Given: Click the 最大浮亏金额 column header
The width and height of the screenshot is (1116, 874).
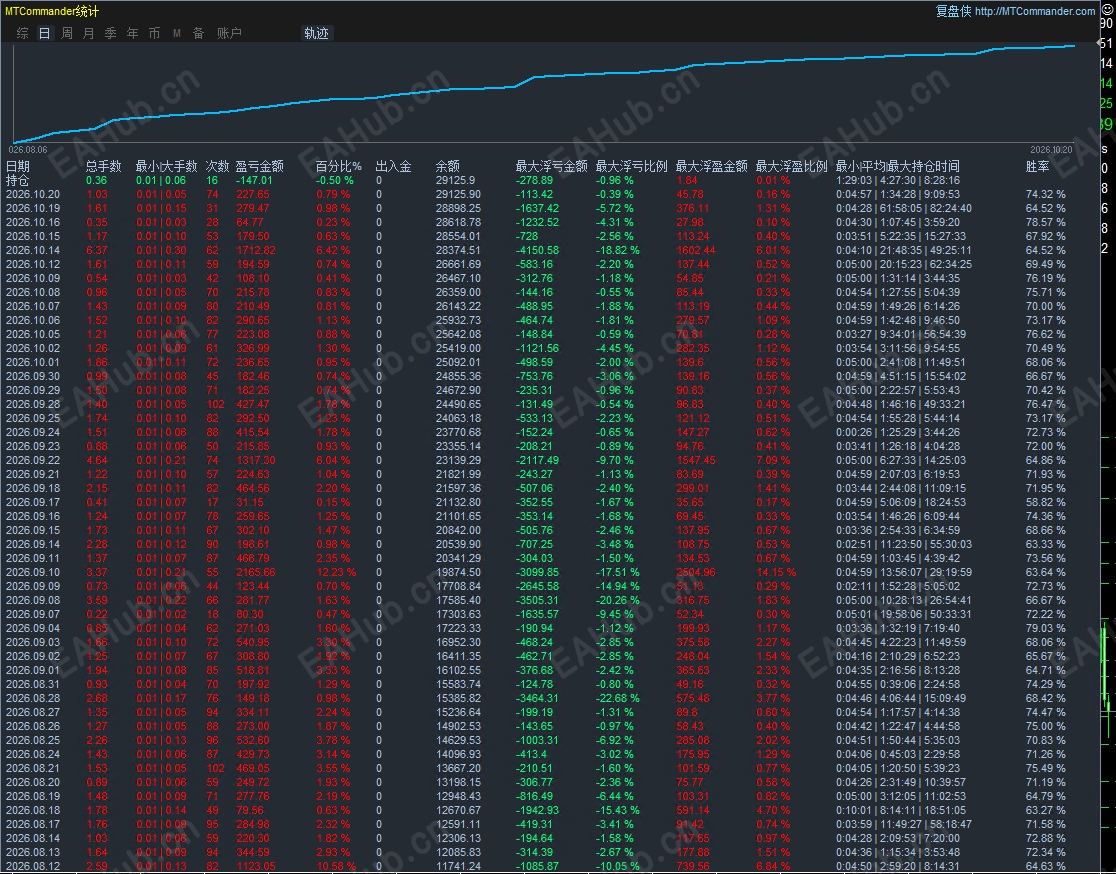Looking at the screenshot, I should (x=552, y=167).
